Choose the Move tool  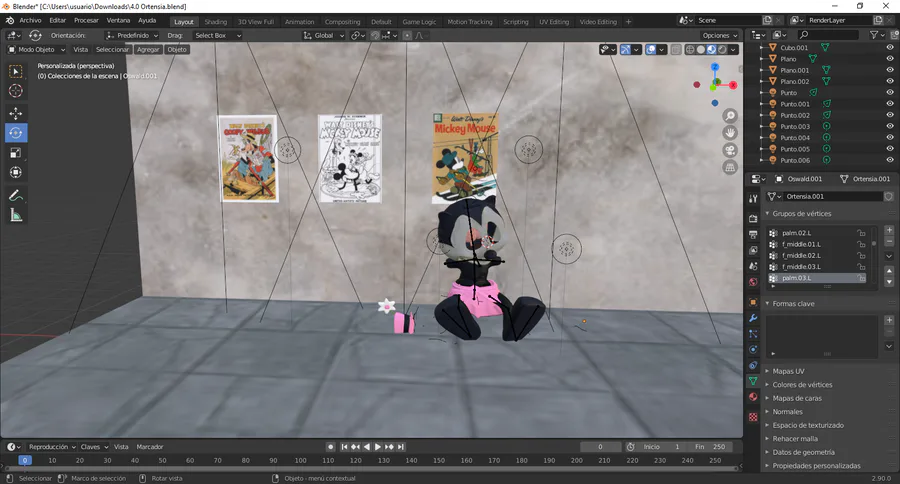click(16, 113)
